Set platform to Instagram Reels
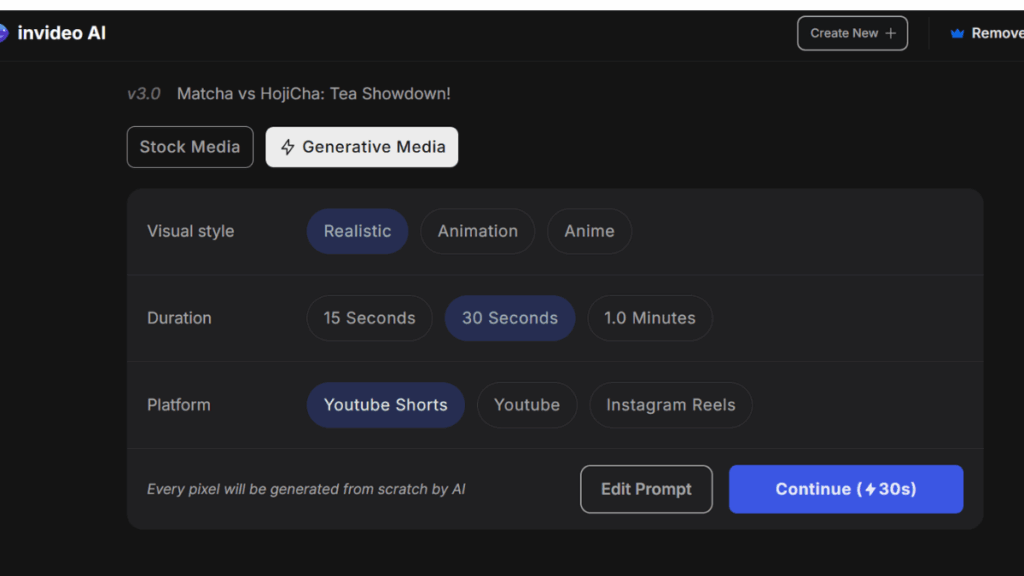1024x576 pixels. click(671, 405)
